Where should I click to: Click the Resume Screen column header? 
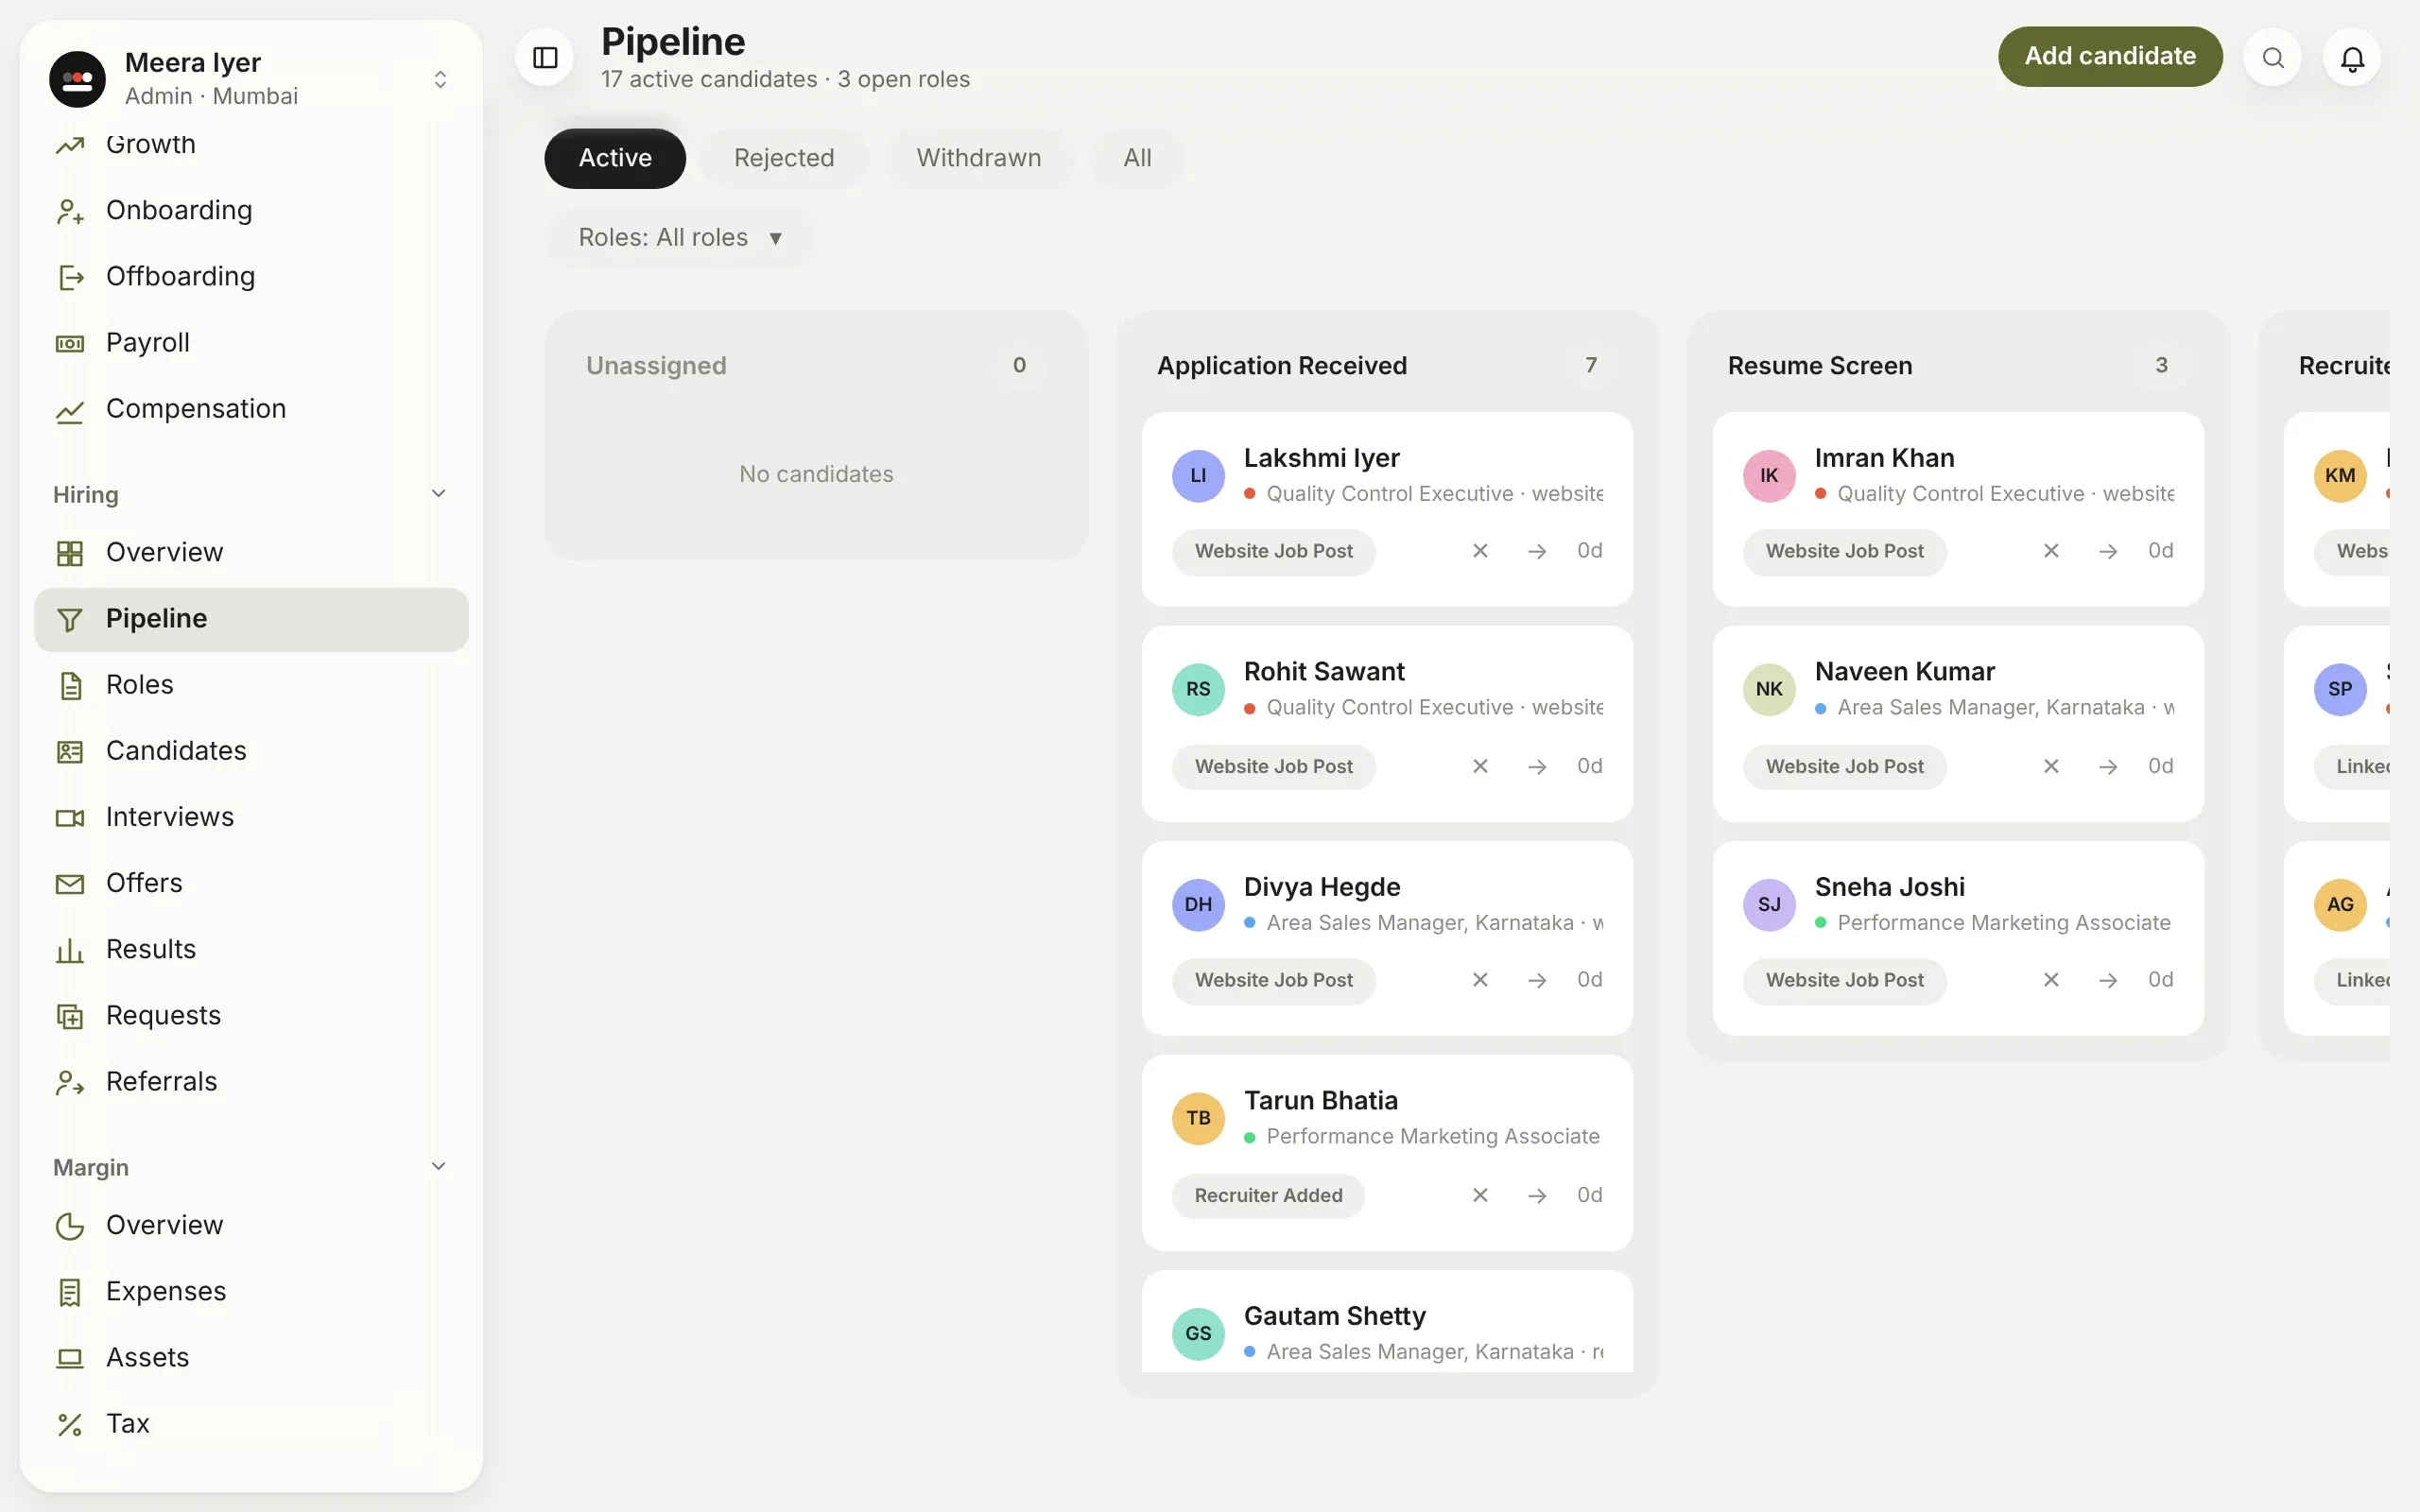[1819, 366]
